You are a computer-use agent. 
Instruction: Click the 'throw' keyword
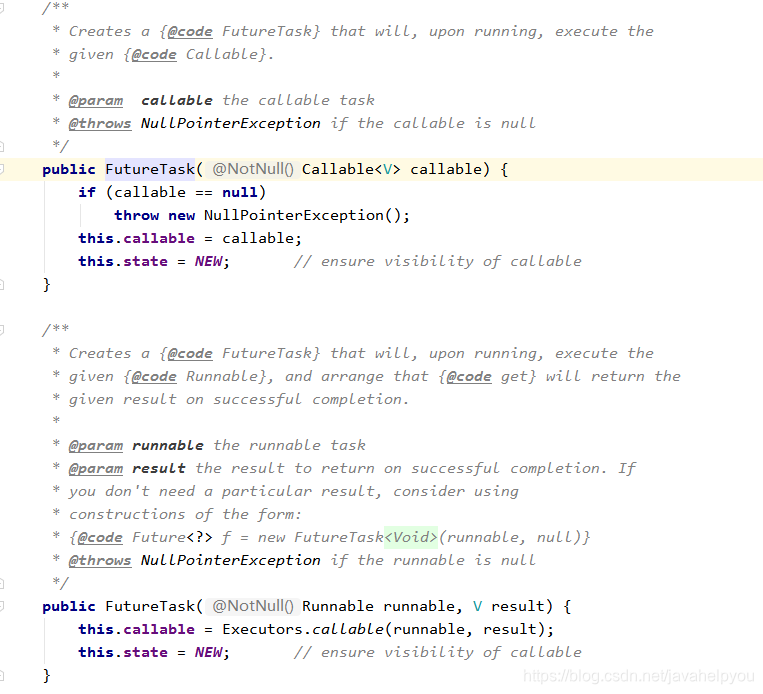(x=137, y=215)
